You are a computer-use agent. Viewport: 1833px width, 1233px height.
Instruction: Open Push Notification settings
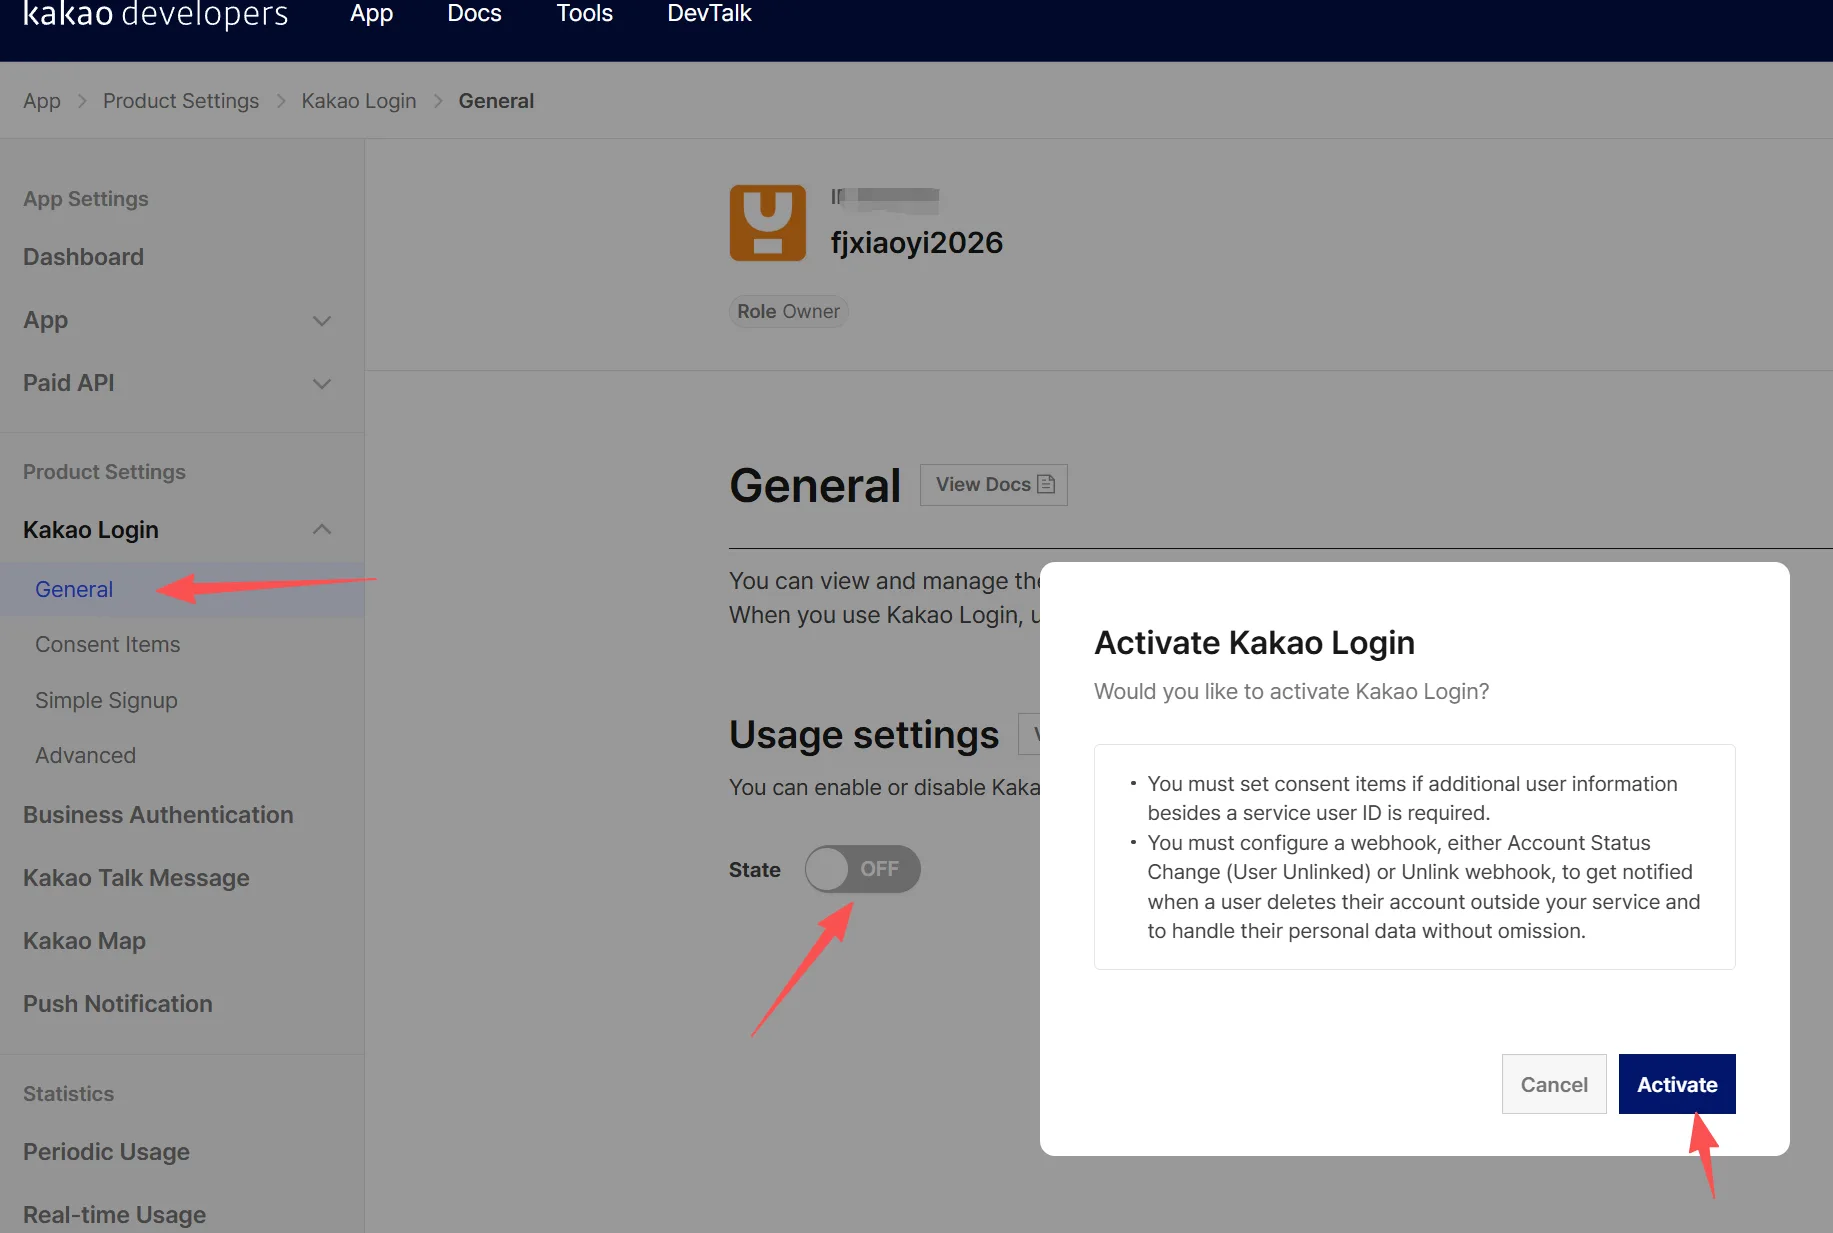click(x=117, y=1004)
